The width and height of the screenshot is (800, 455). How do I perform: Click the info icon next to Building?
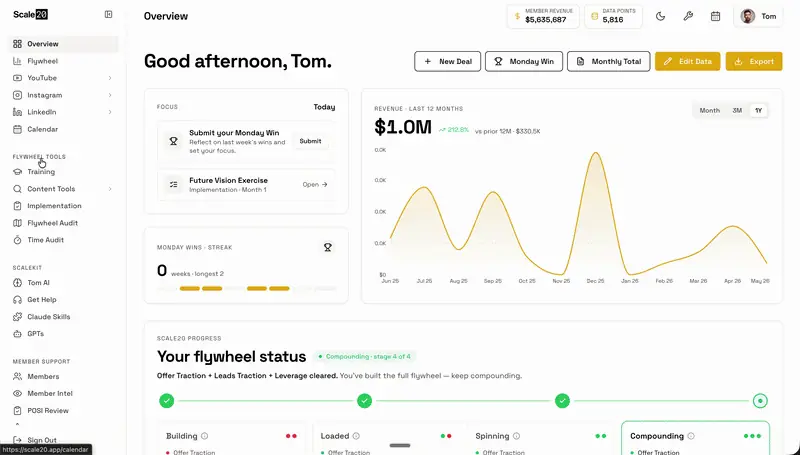(x=205, y=436)
